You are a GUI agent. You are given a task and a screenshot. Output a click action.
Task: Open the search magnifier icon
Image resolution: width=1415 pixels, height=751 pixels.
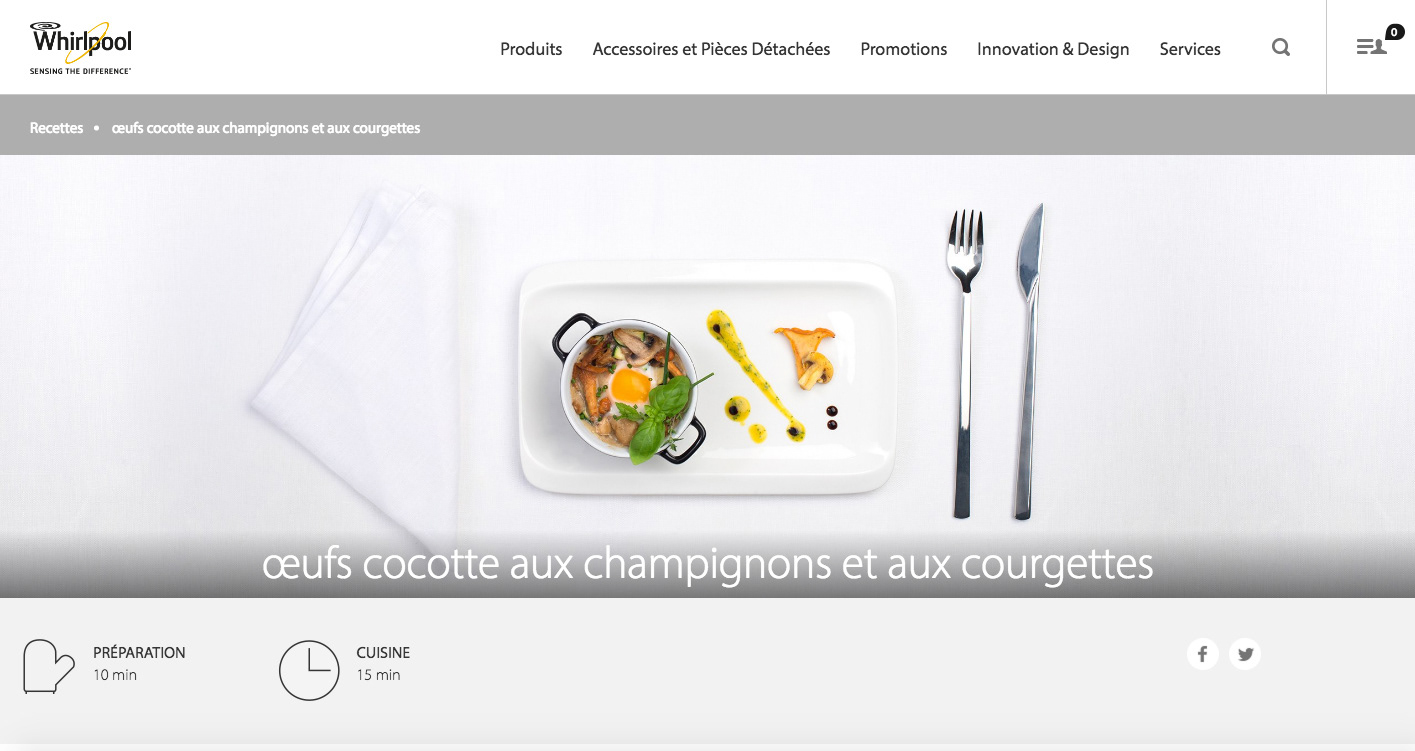[1281, 47]
